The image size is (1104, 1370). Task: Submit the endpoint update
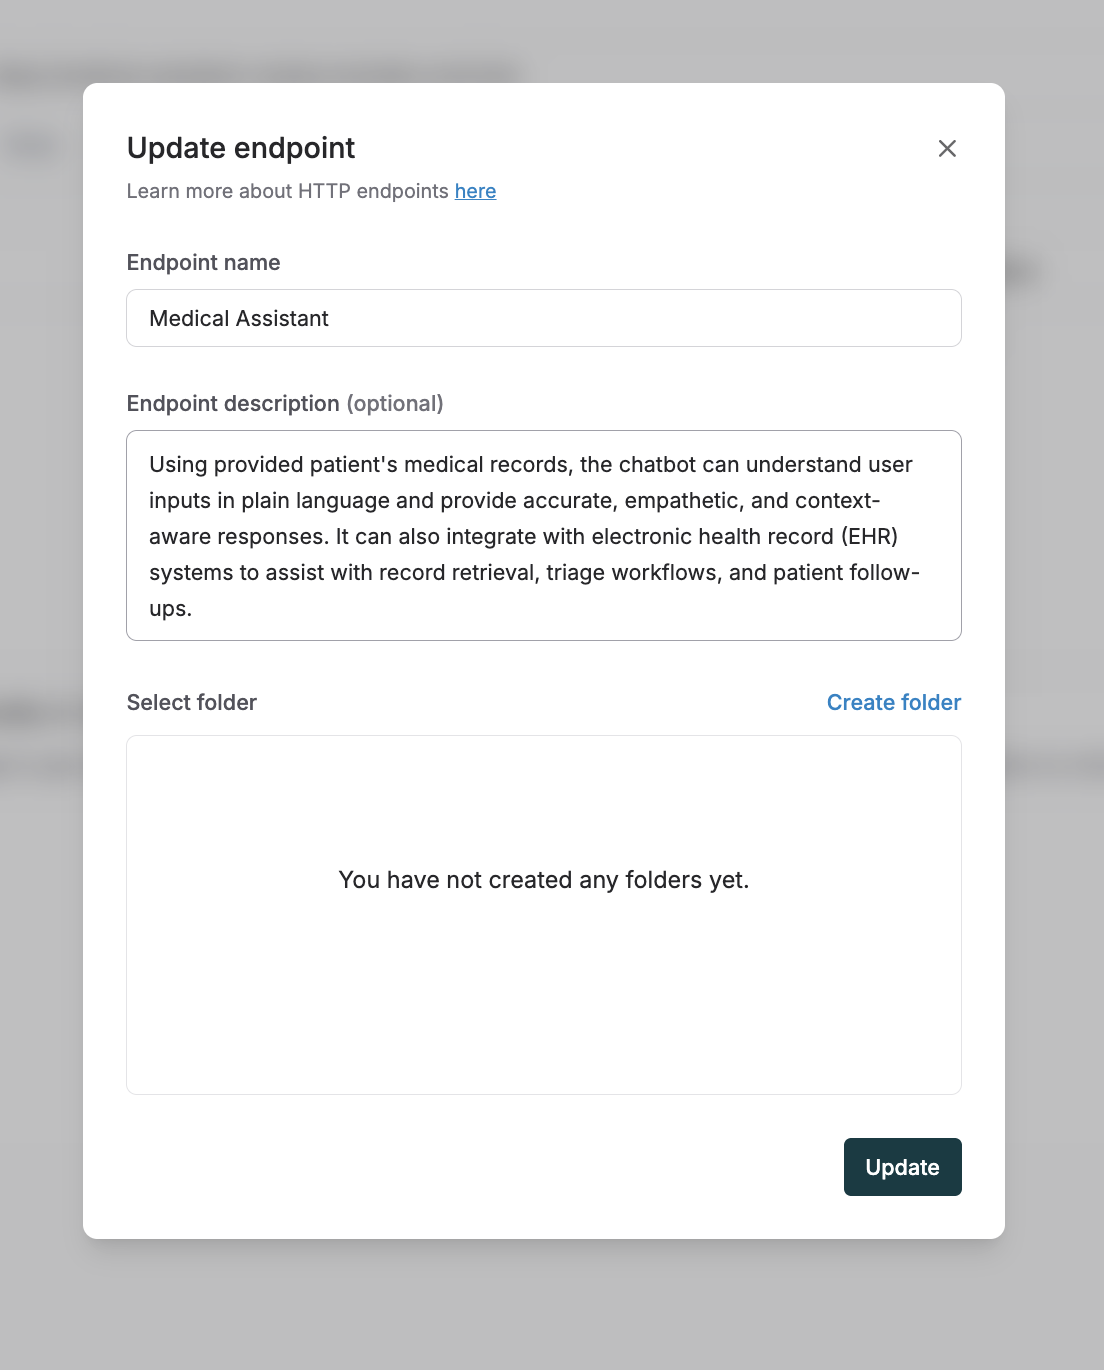point(902,1167)
